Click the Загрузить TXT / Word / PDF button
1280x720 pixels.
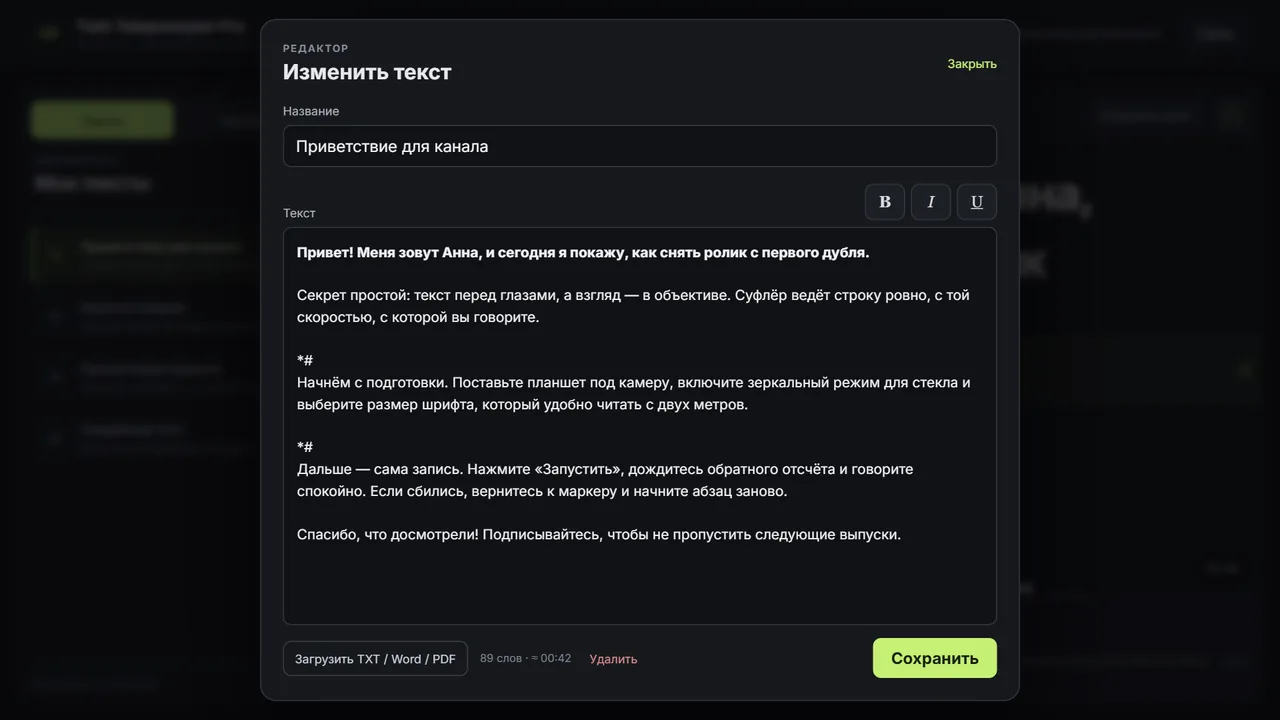tap(375, 659)
